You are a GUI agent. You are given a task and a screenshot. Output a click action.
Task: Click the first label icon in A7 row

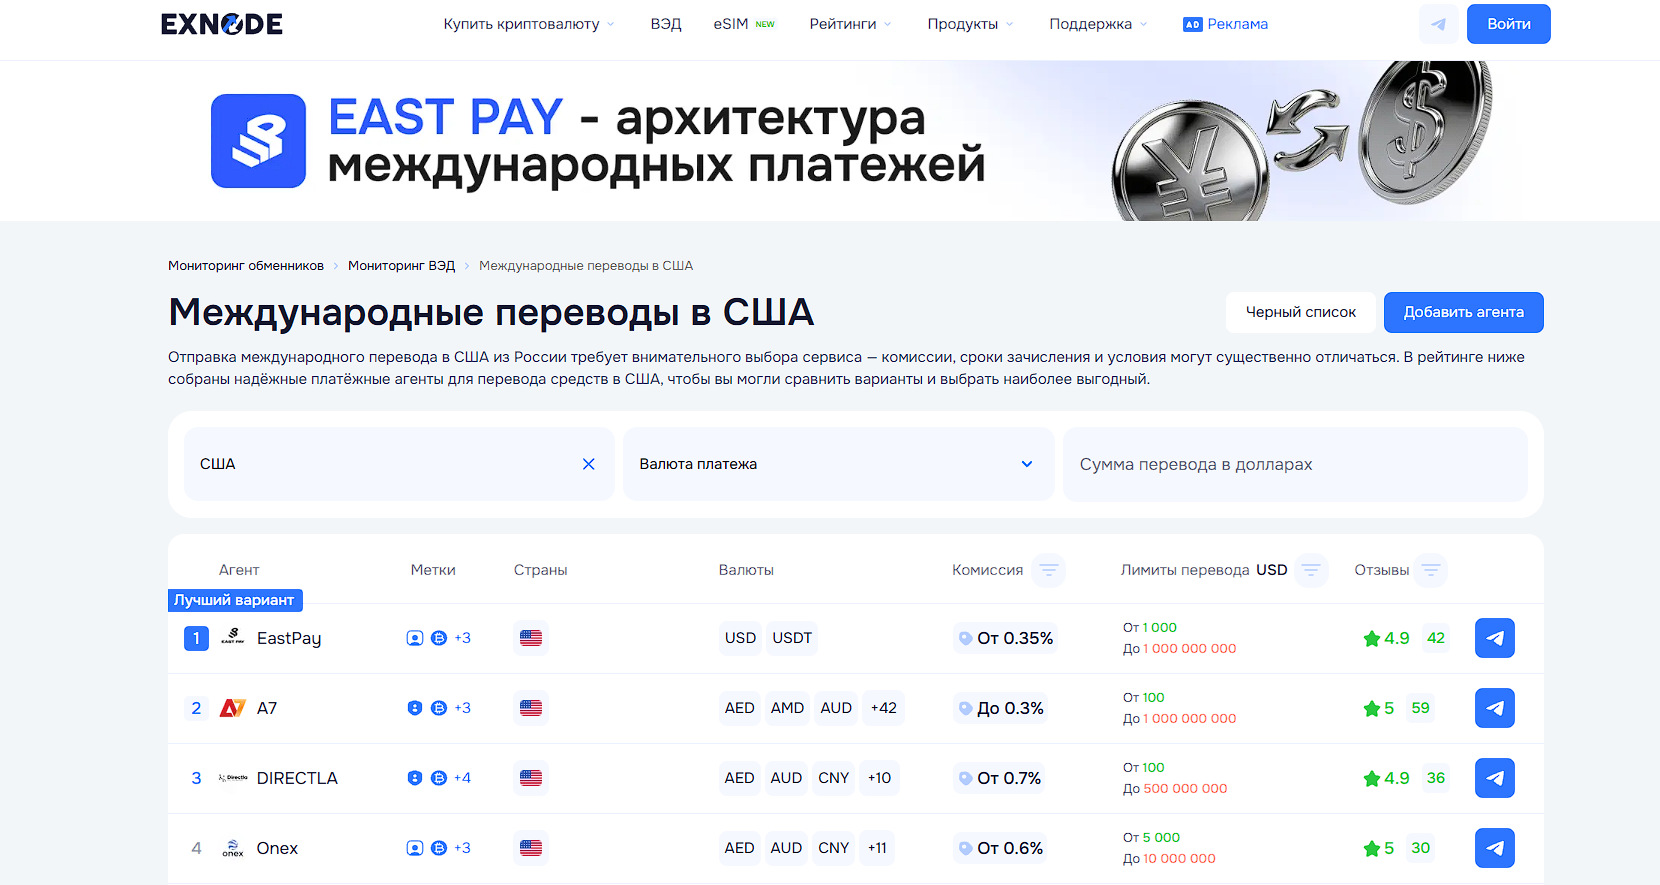click(415, 708)
